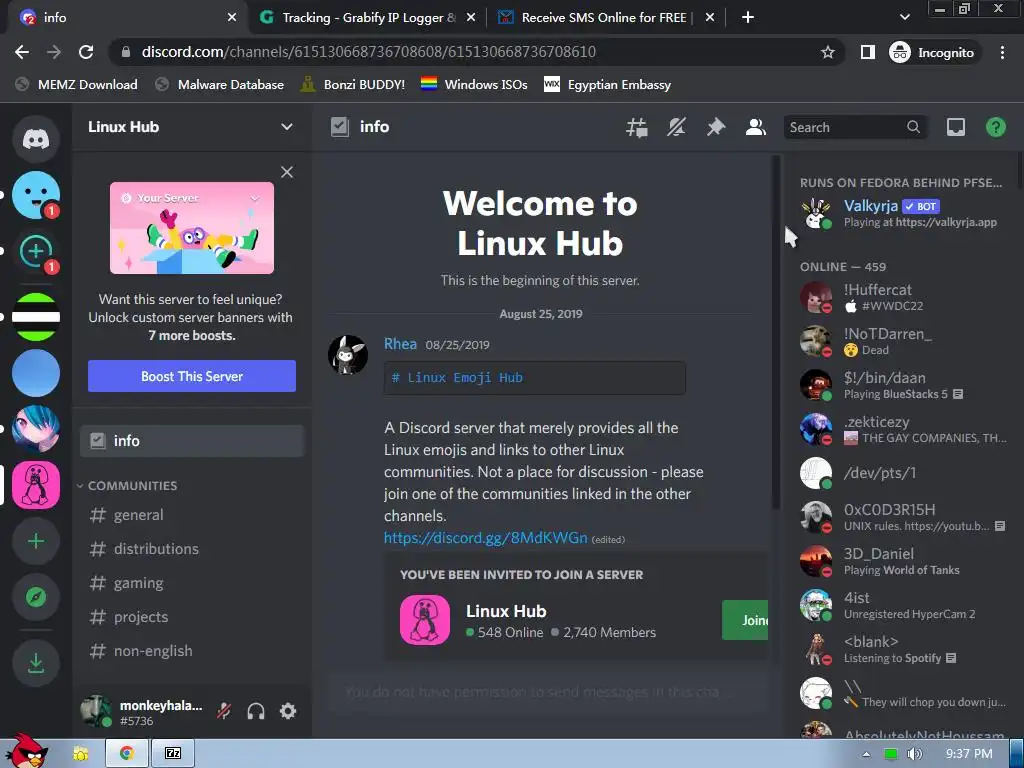Open Windows ISOs bookmark
This screenshot has height=768, width=1024.
point(474,84)
